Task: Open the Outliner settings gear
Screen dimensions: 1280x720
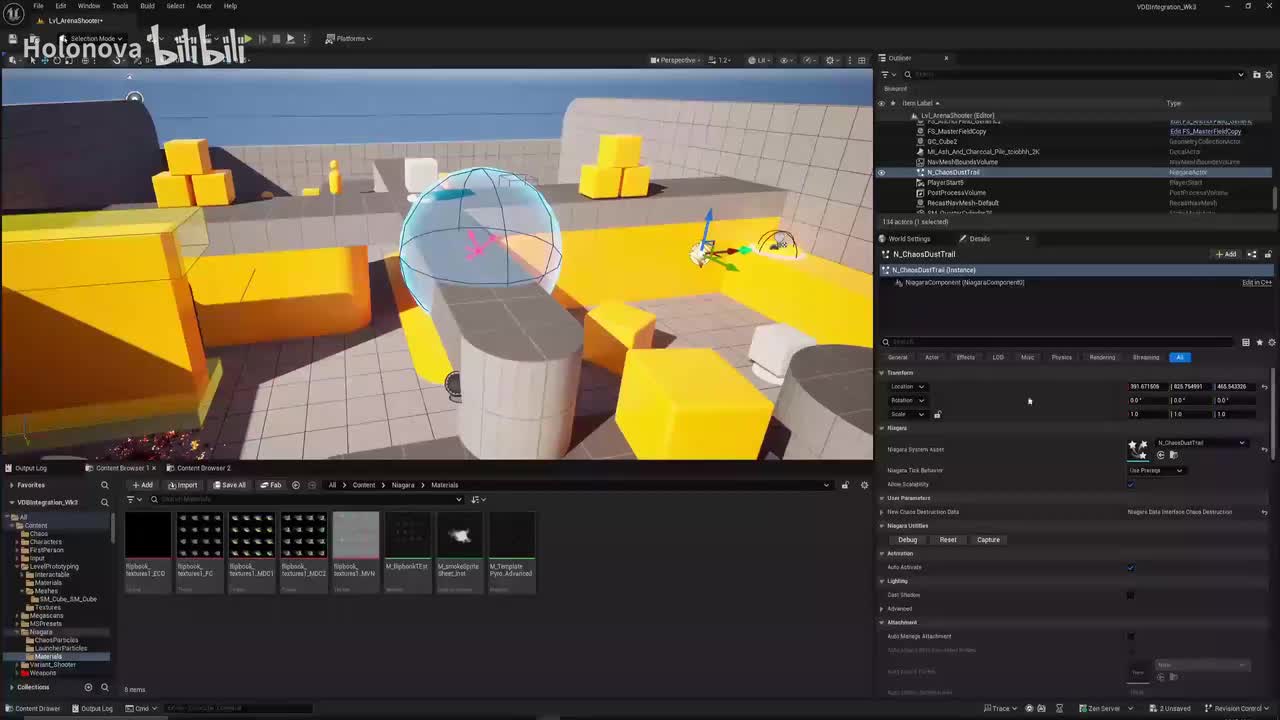Action: coord(1268,74)
